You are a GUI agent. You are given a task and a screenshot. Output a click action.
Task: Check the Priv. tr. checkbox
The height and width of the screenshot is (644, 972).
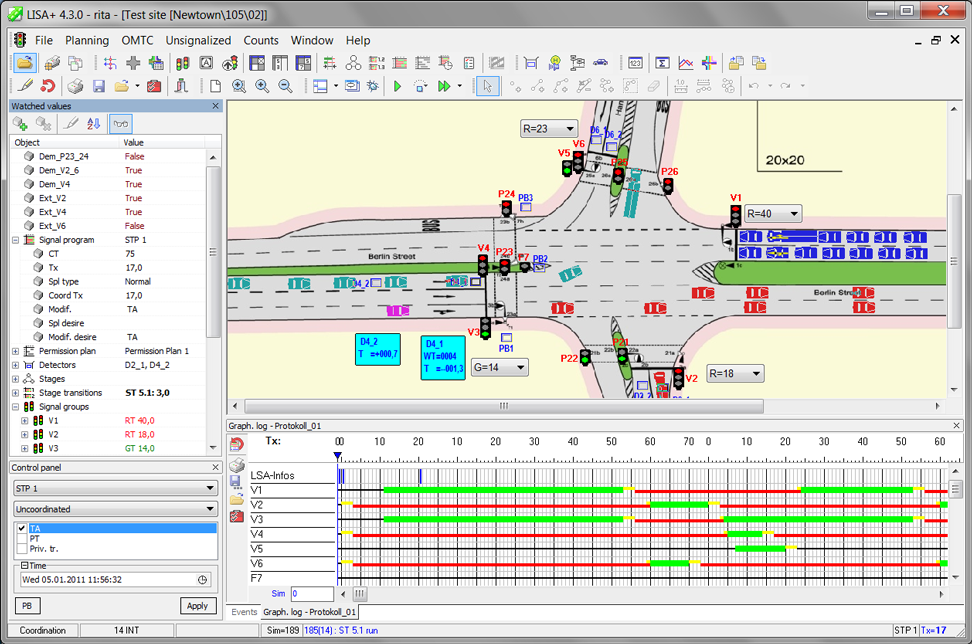(x=22, y=549)
